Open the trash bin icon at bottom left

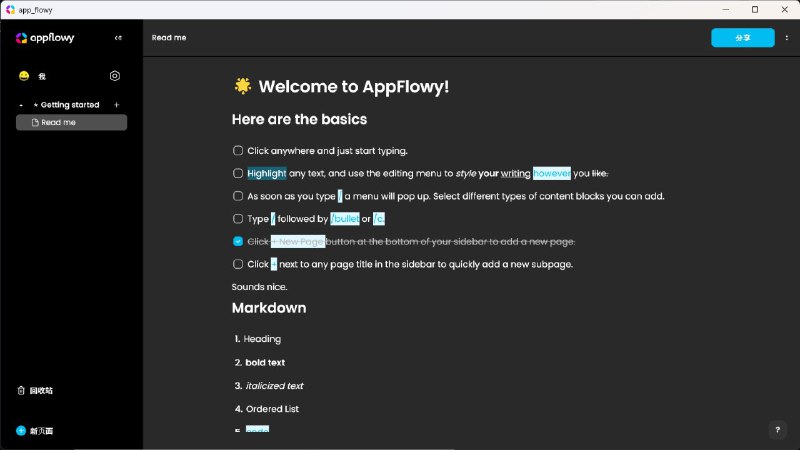pos(21,390)
